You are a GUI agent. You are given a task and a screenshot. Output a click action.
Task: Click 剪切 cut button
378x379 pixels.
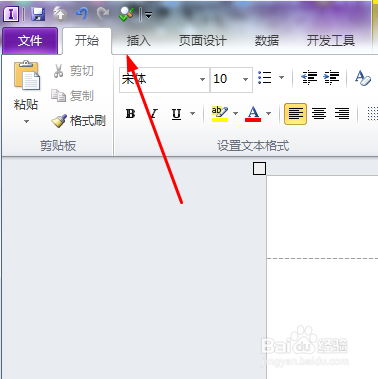coord(73,71)
